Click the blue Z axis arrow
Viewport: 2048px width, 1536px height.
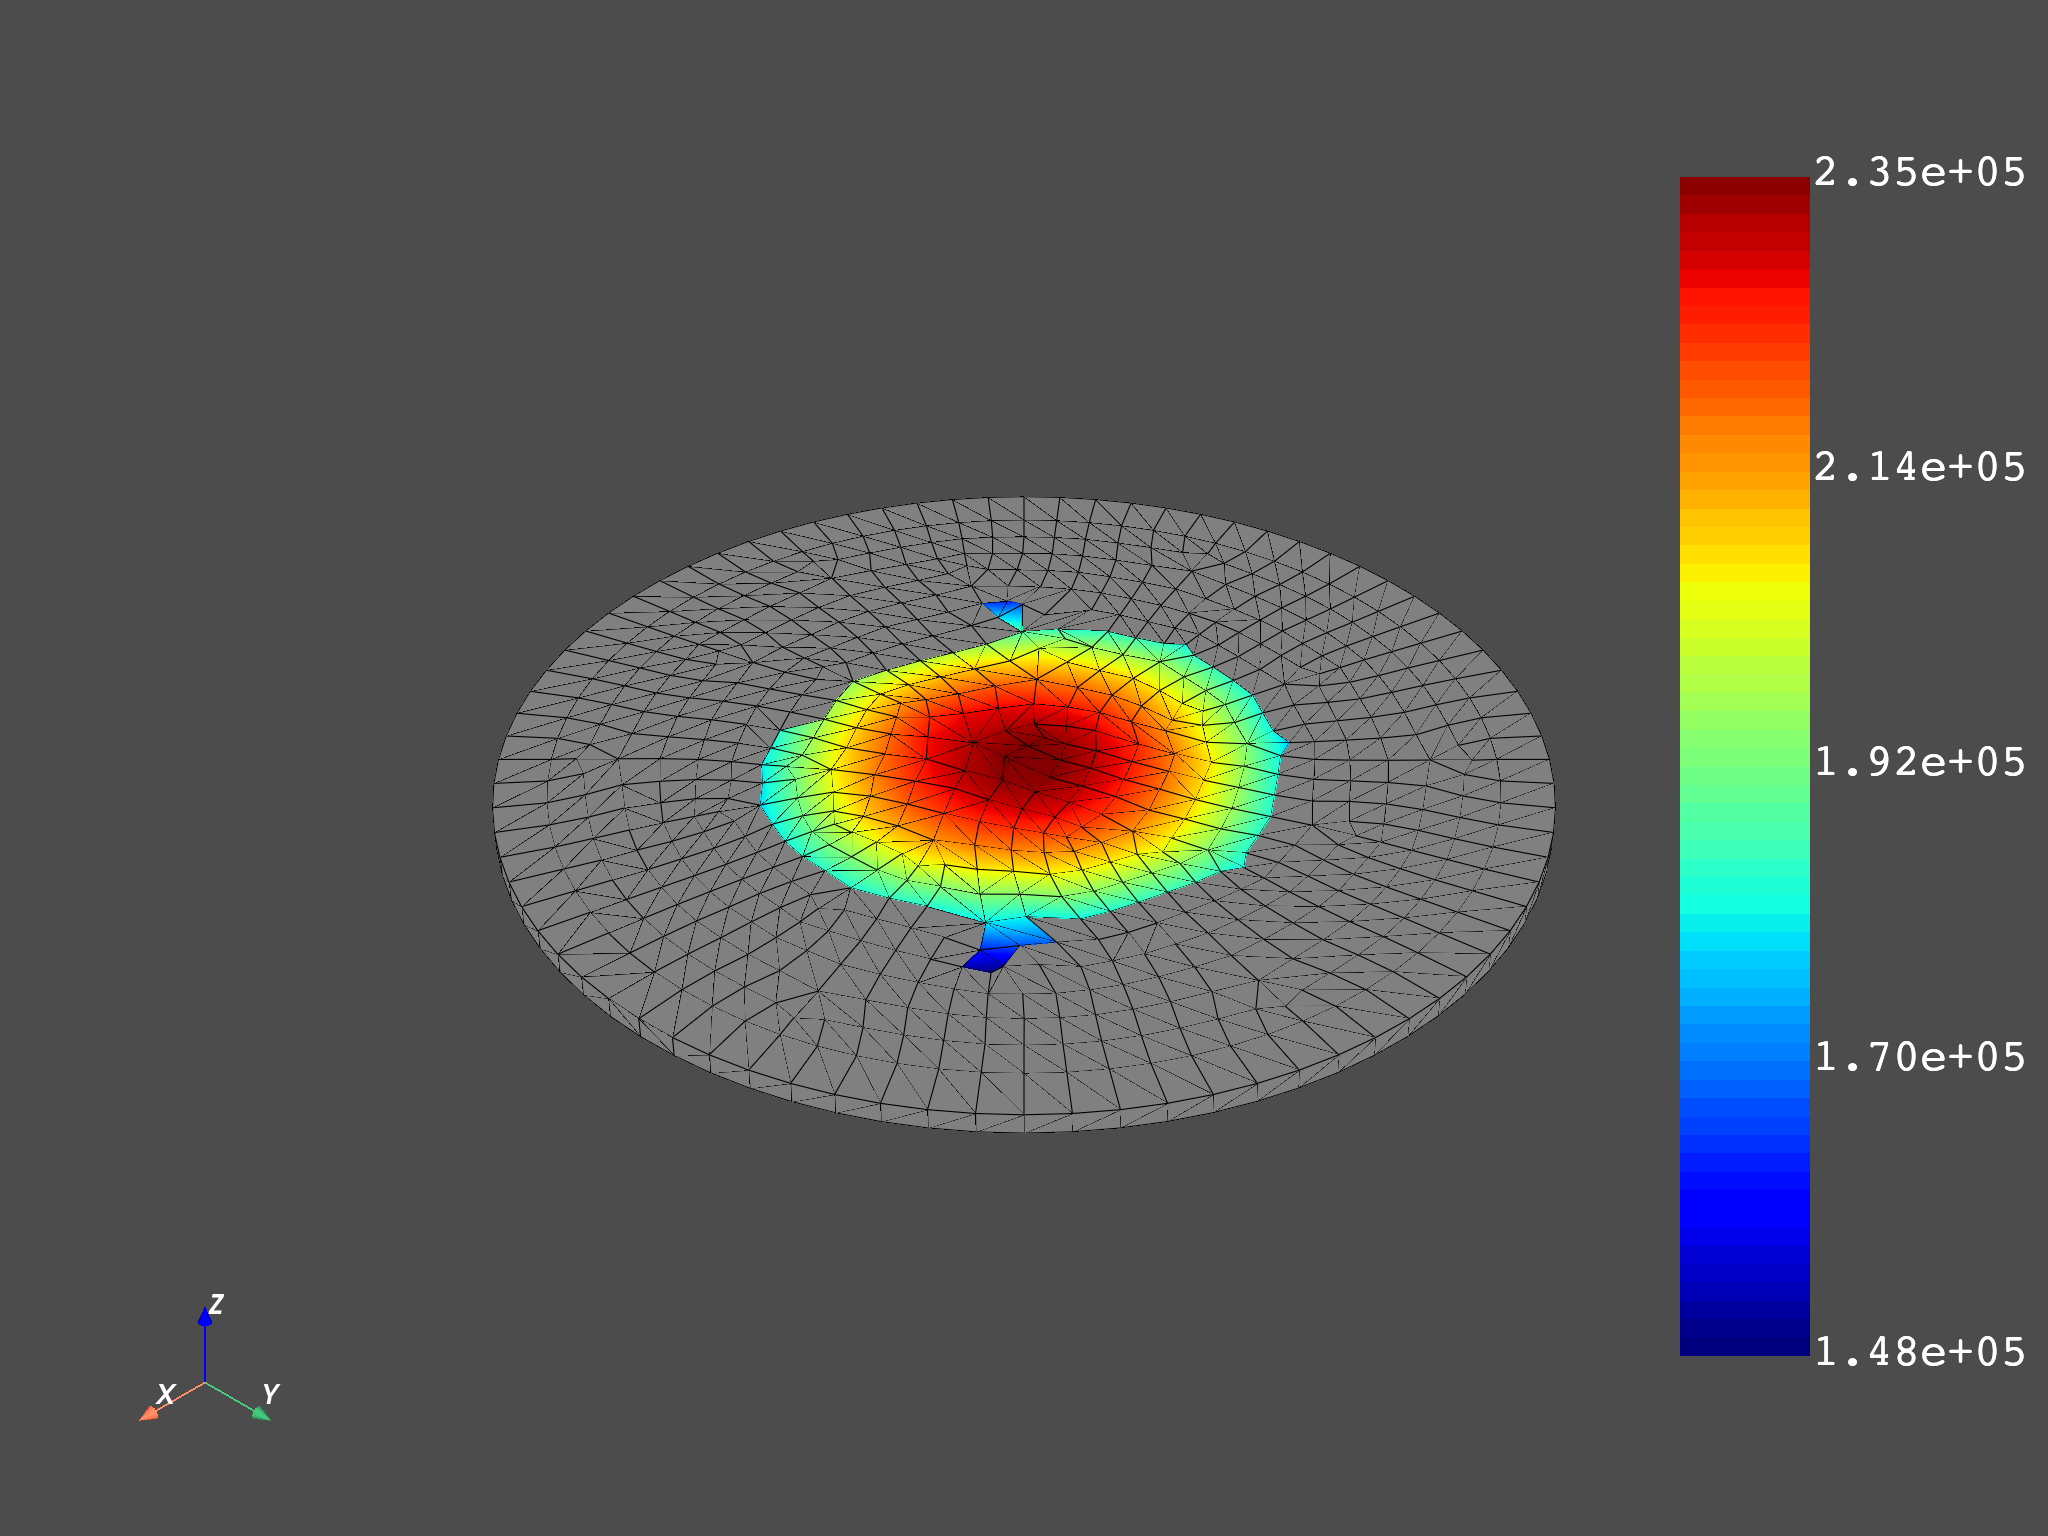coord(205,1344)
